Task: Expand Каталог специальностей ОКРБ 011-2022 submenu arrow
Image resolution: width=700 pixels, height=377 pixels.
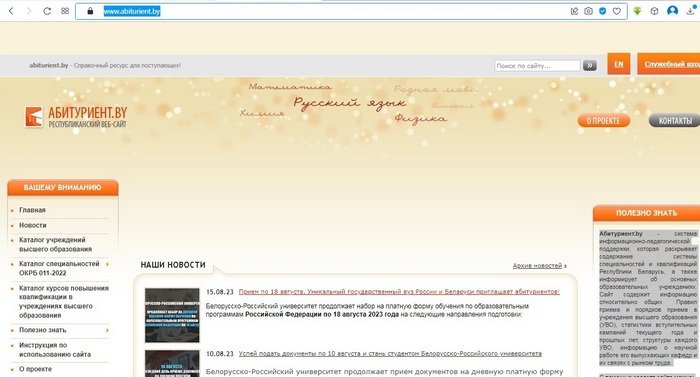Action: click(x=107, y=264)
